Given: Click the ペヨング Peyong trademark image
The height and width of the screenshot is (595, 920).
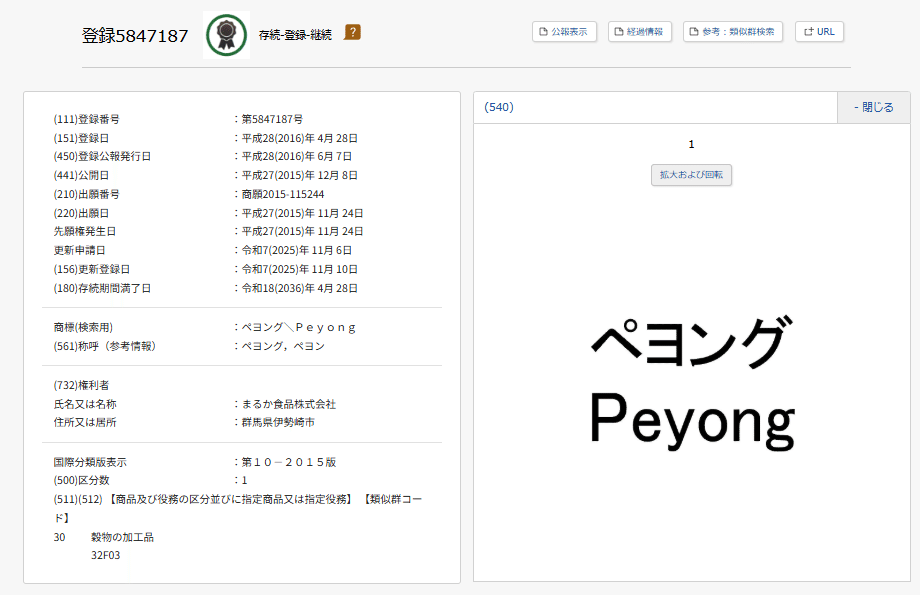Looking at the screenshot, I should click(x=692, y=384).
